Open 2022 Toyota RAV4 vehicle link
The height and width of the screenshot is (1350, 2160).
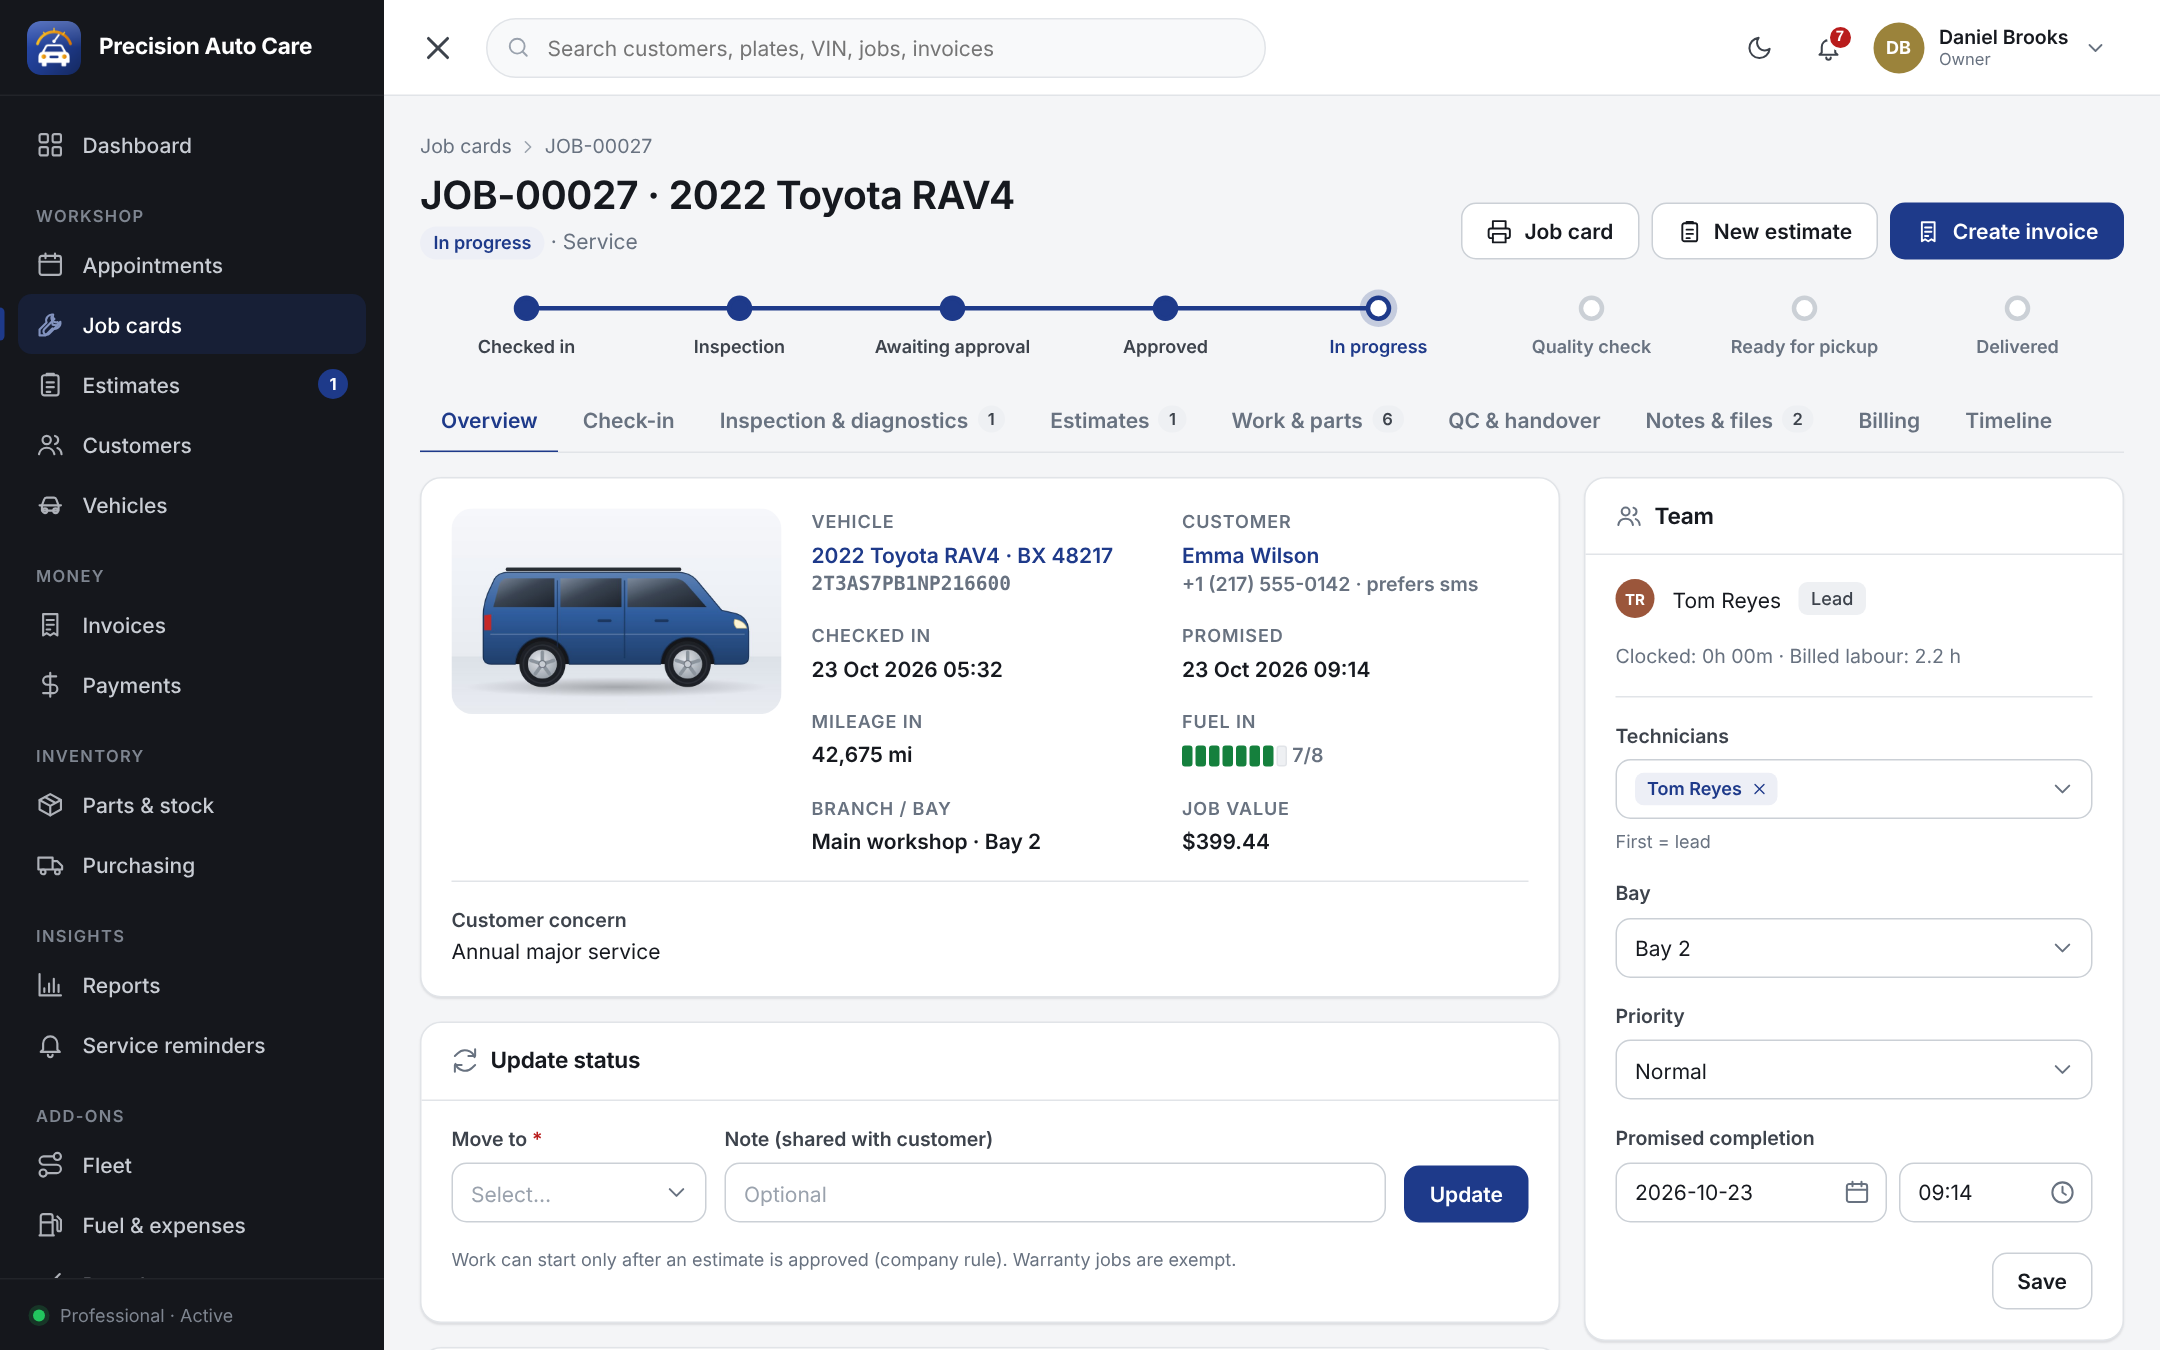962,555
